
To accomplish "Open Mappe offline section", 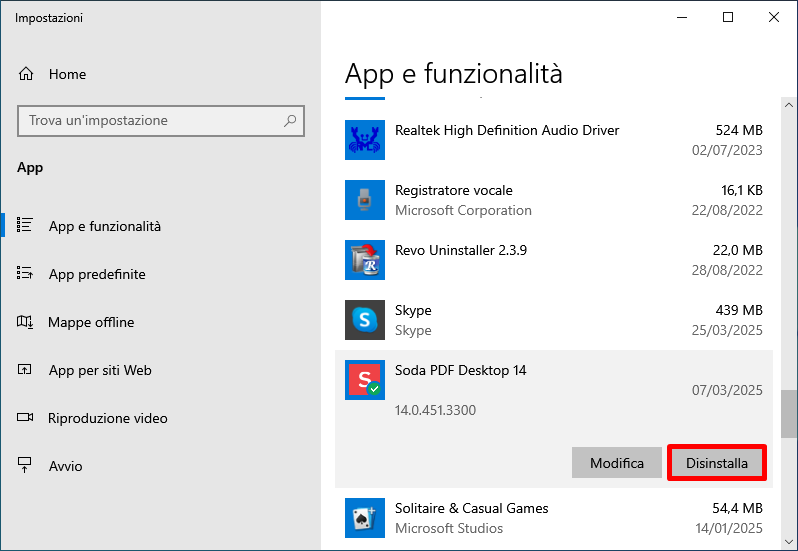I will click(90, 322).
